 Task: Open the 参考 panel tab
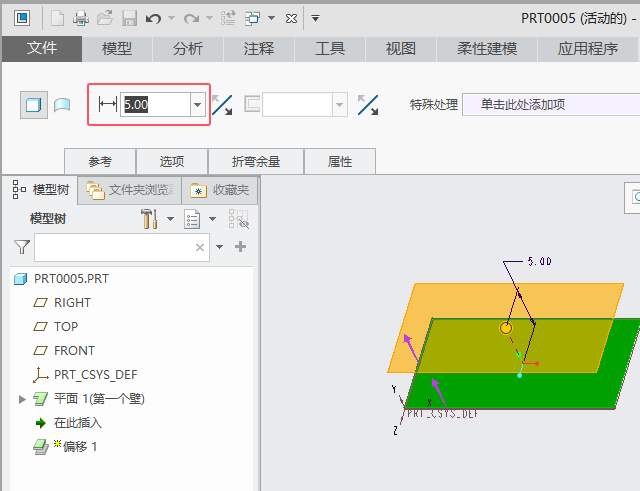point(100,162)
